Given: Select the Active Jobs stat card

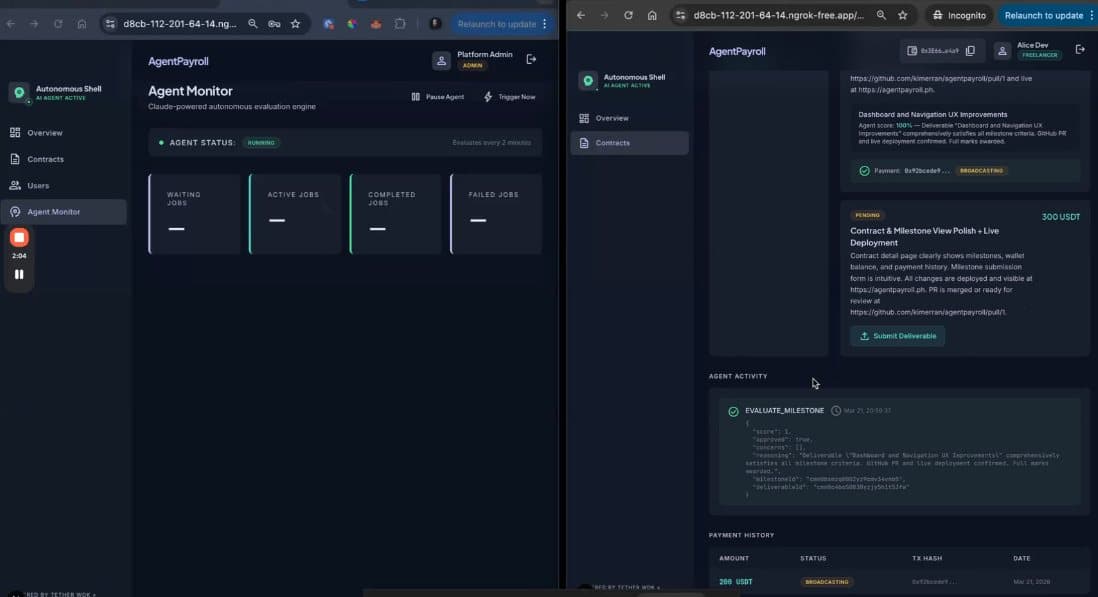Looking at the screenshot, I should click(x=295, y=214).
